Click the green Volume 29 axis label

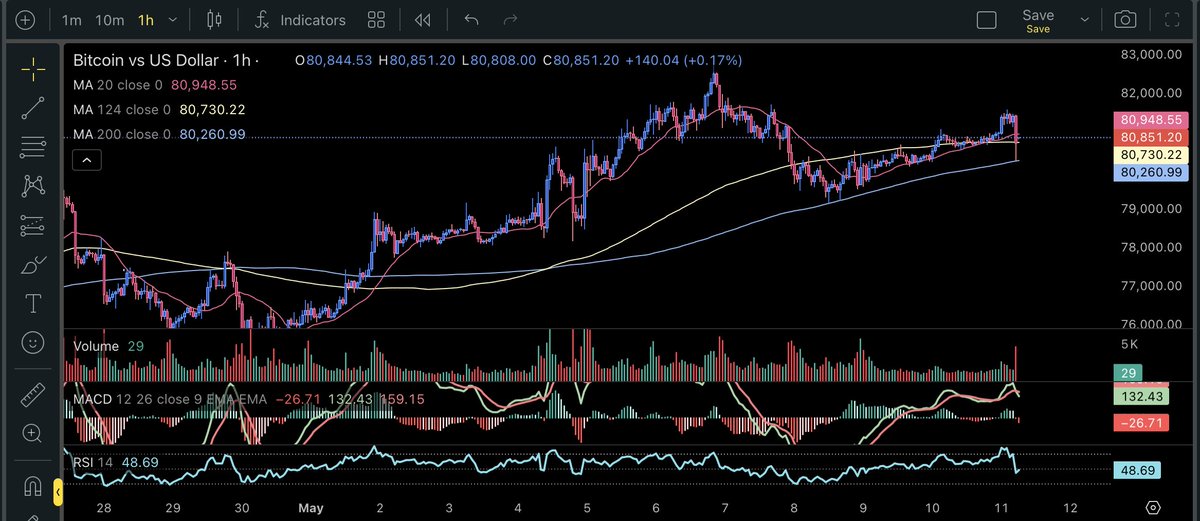point(1129,372)
